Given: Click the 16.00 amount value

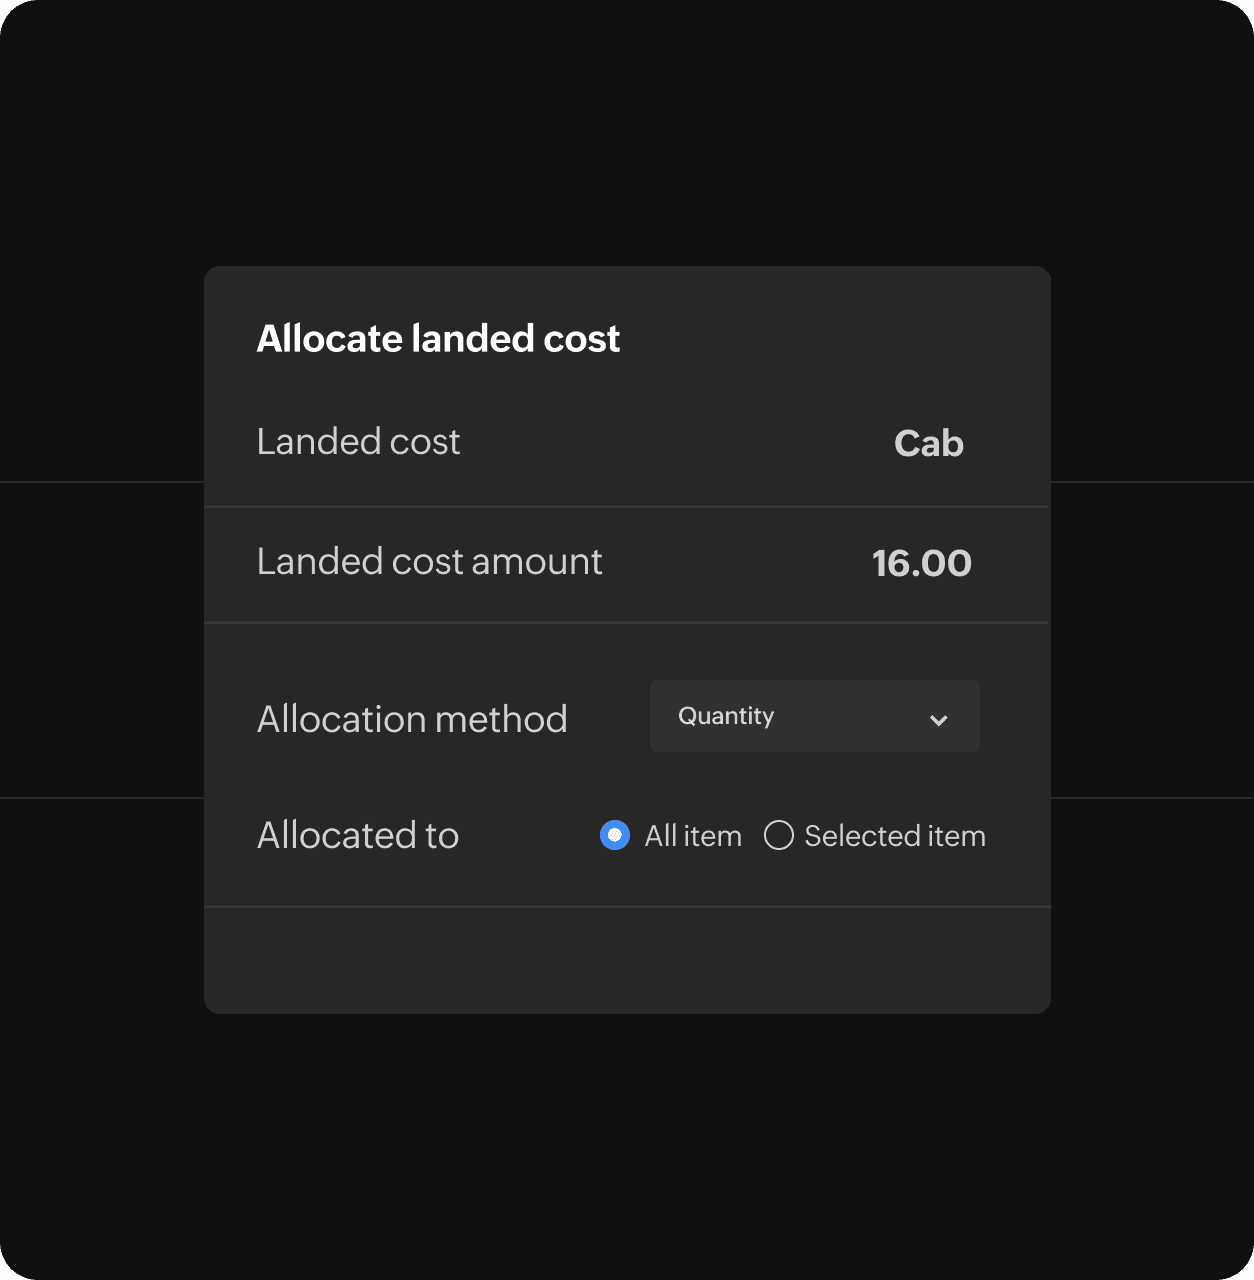Looking at the screenshot, I should pos(921,563).
